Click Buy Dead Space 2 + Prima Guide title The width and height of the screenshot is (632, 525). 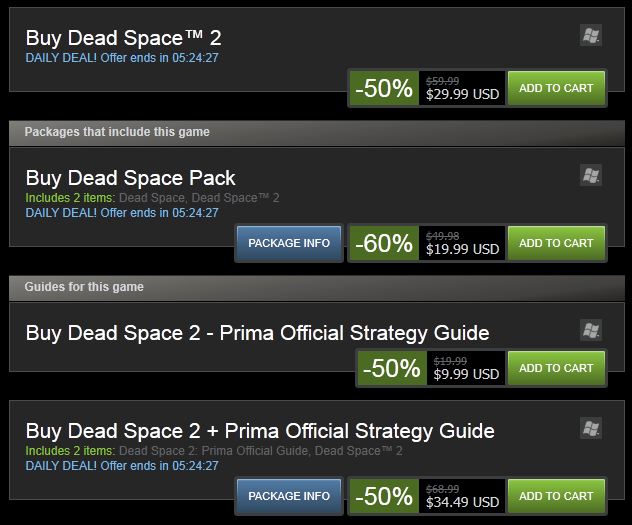(x=260, y=431)
